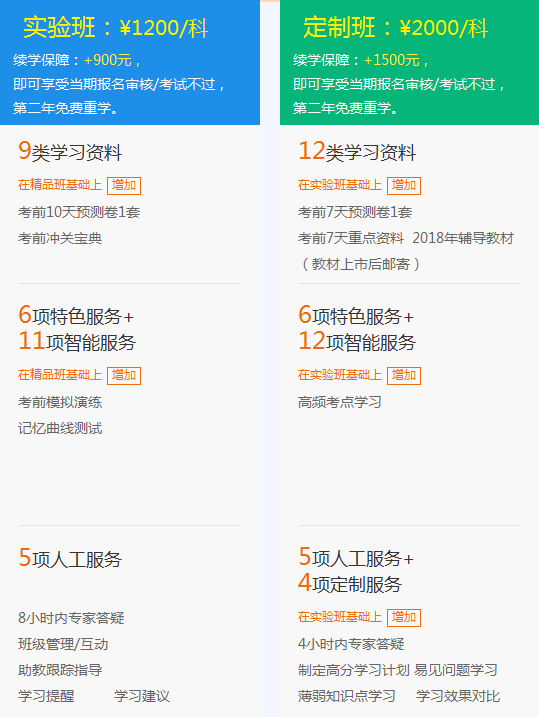539x717 pixels.
Task: Click 增加 badge under 9类学习资料
Action: pyautogui.click(x=124, y=185)
